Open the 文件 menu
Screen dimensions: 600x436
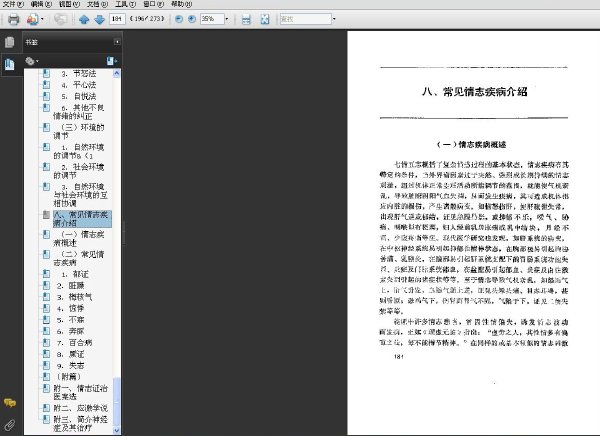pos(13,4)
